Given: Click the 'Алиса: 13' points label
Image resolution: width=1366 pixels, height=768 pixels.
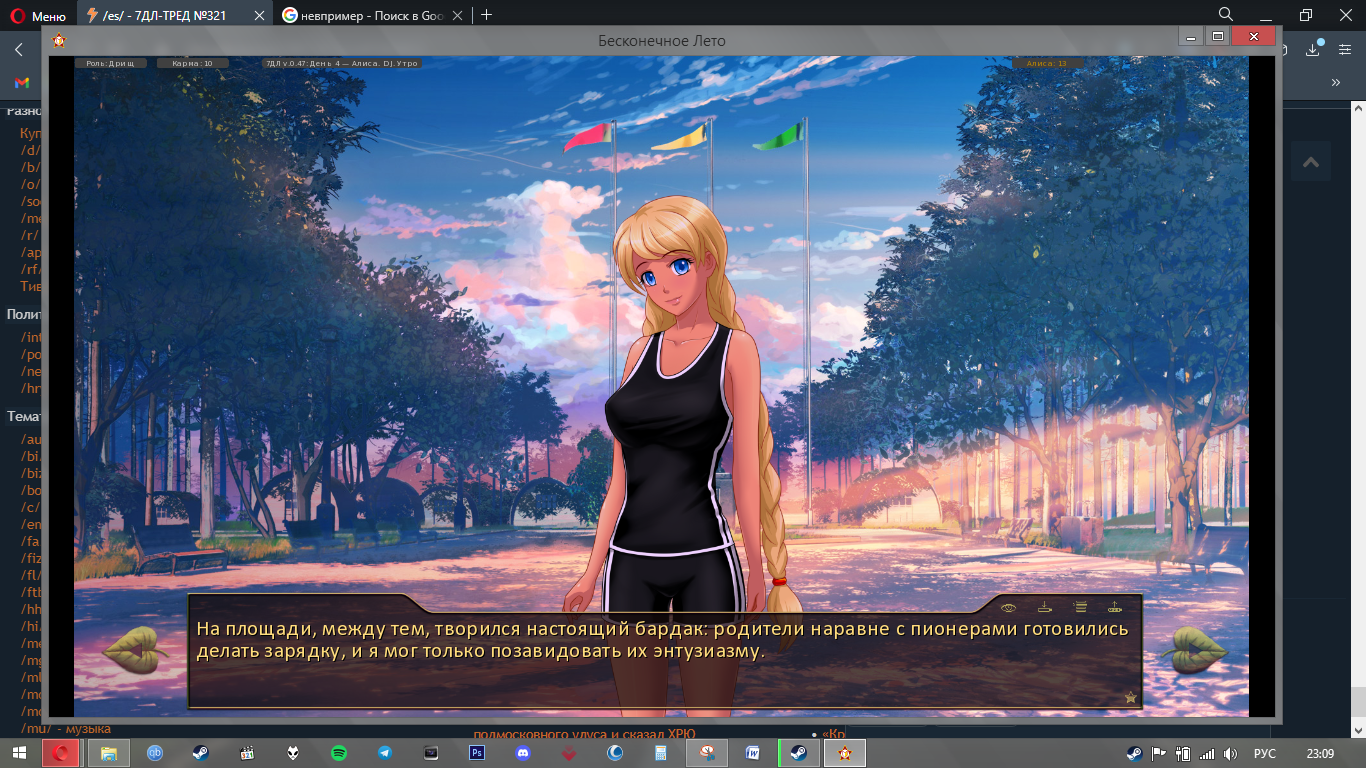Looking at the screenshot, I should tap(1047, 63).
